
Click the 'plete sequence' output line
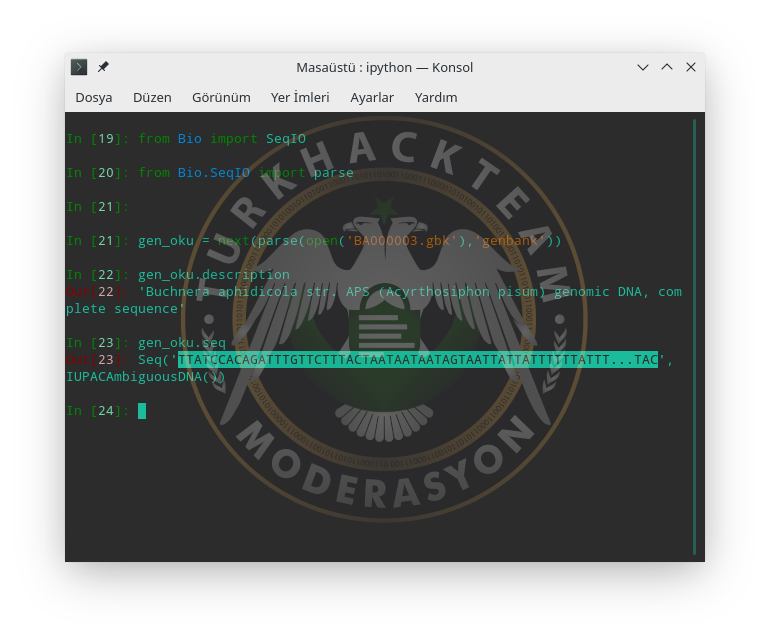(x=125, y=308)
